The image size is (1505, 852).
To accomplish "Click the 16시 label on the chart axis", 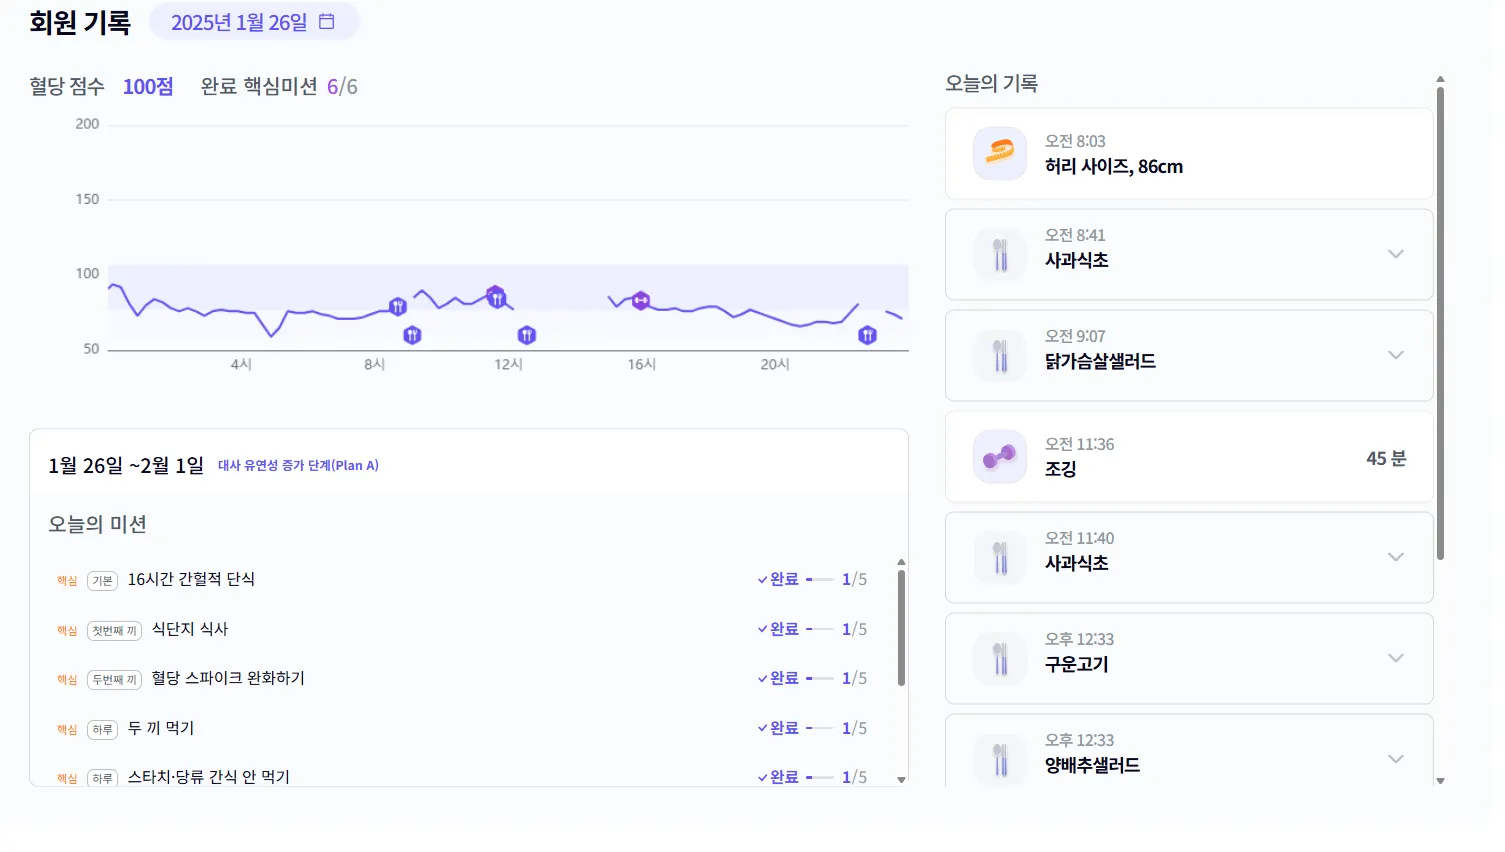I will (642, 364).
